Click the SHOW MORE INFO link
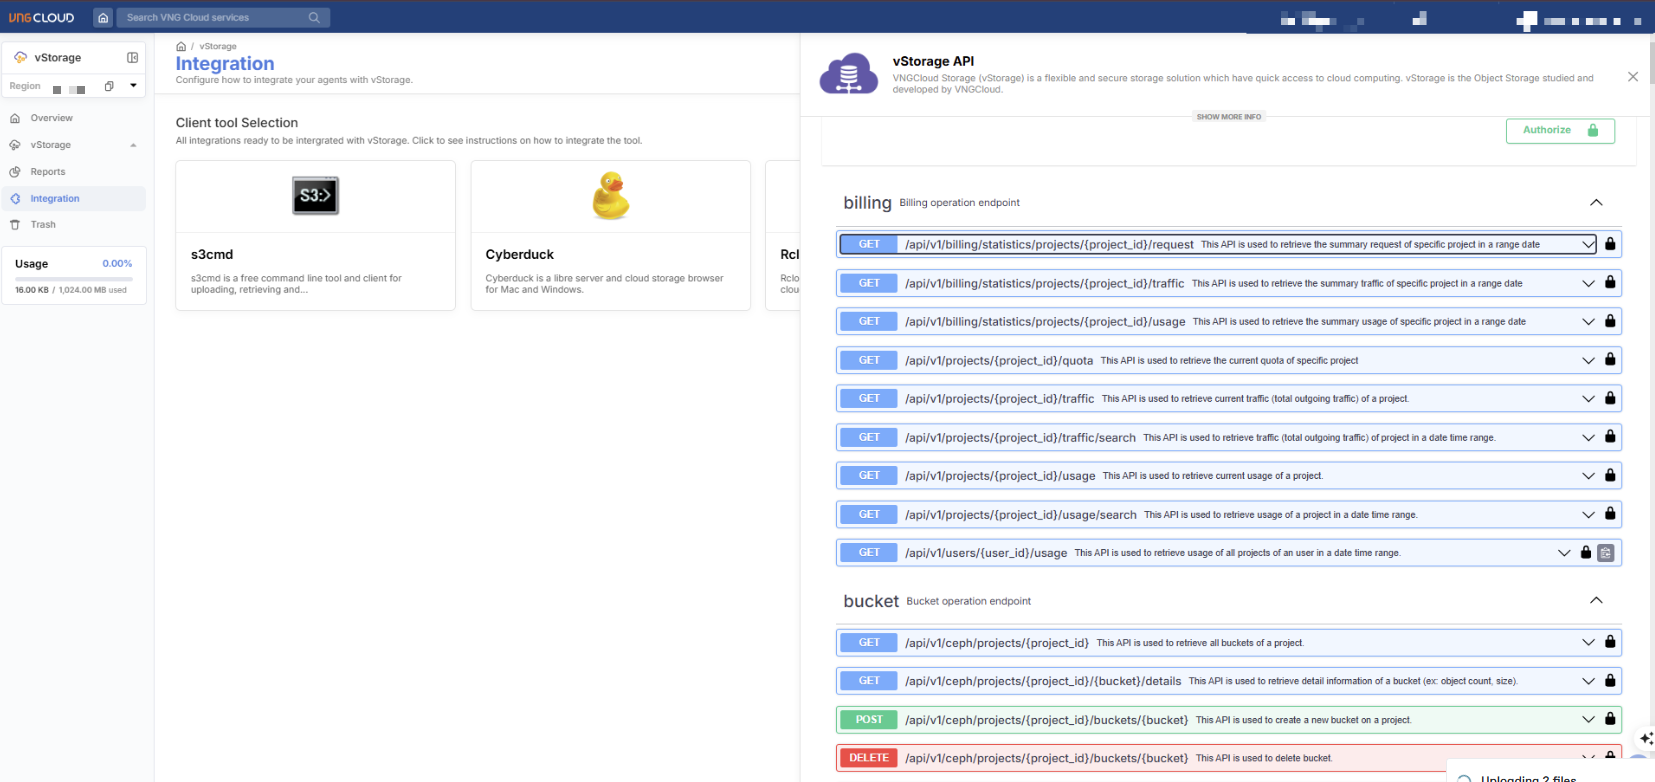The image size is (1655, 782). pyautogui.click(x=1228, y=117)
